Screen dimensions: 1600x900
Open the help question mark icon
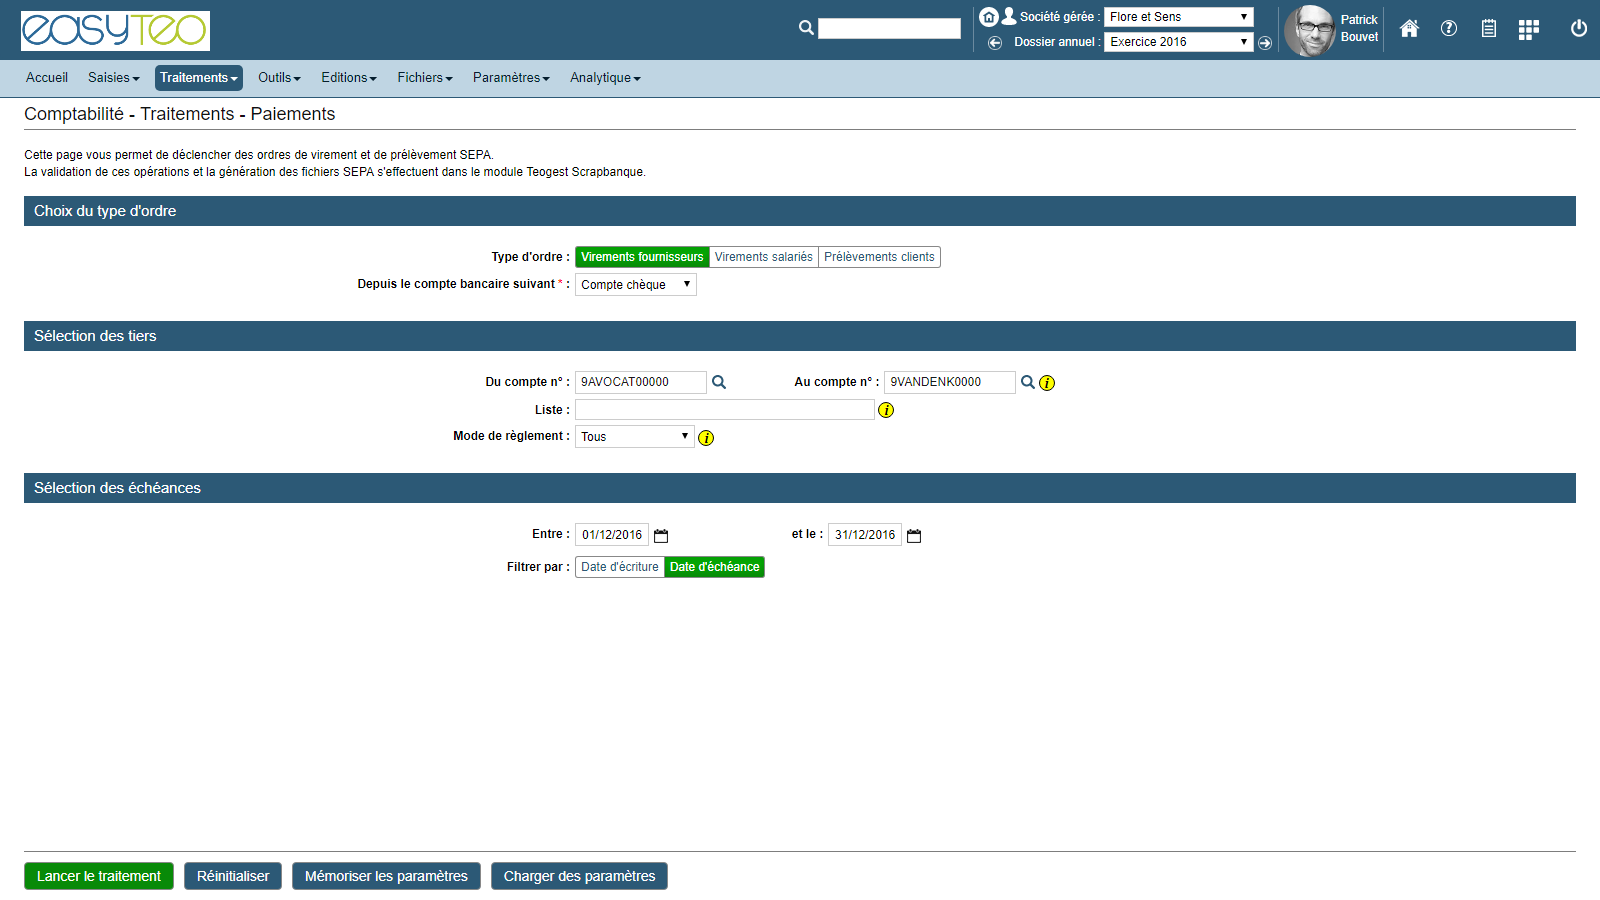coord(1448,29)
